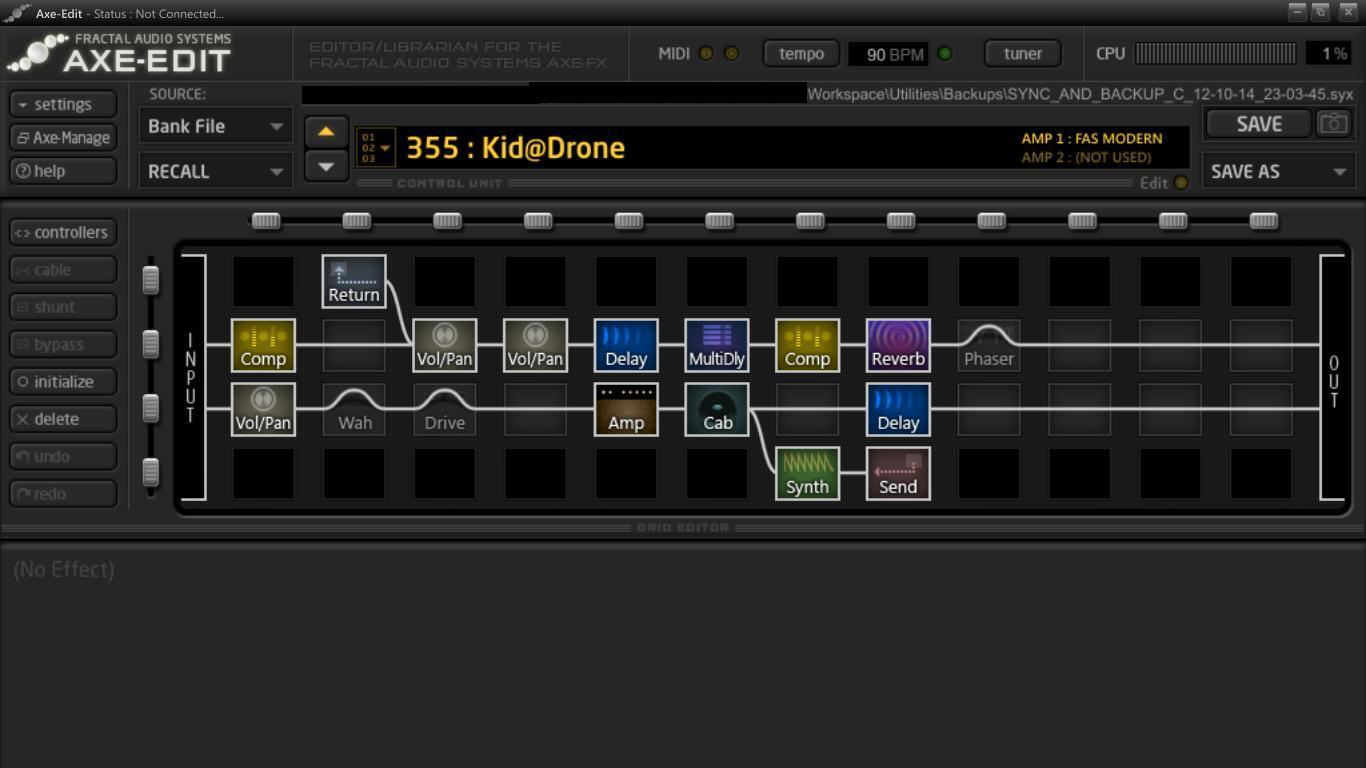The width and height of the screenshot is (1366, 768).
Task: Open the controllers panel
Action: pos(63,232)
